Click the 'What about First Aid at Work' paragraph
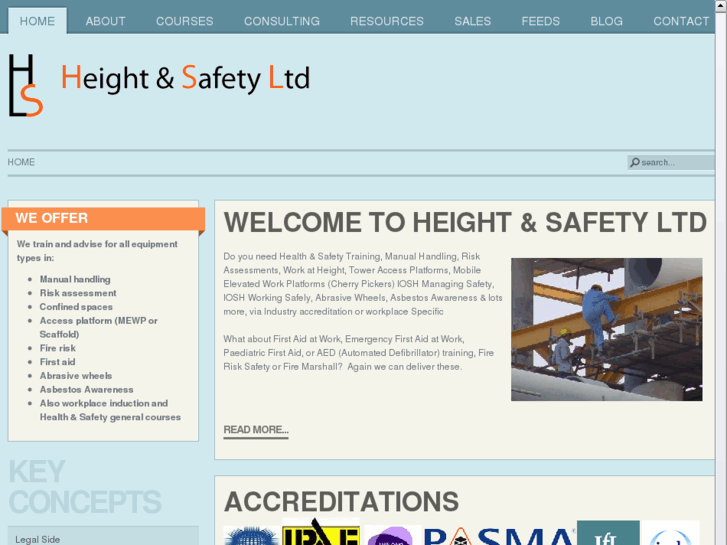Image resolution: width=727 pixels, height=545 pixels. [x=358, y=353]
